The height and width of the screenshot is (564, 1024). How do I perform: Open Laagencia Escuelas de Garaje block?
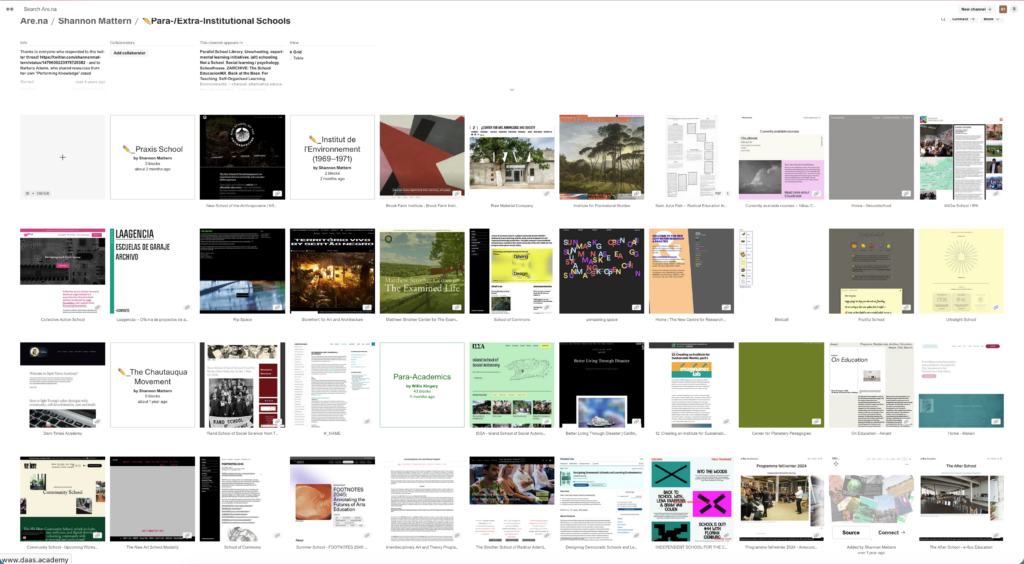(x=152, y=271)
